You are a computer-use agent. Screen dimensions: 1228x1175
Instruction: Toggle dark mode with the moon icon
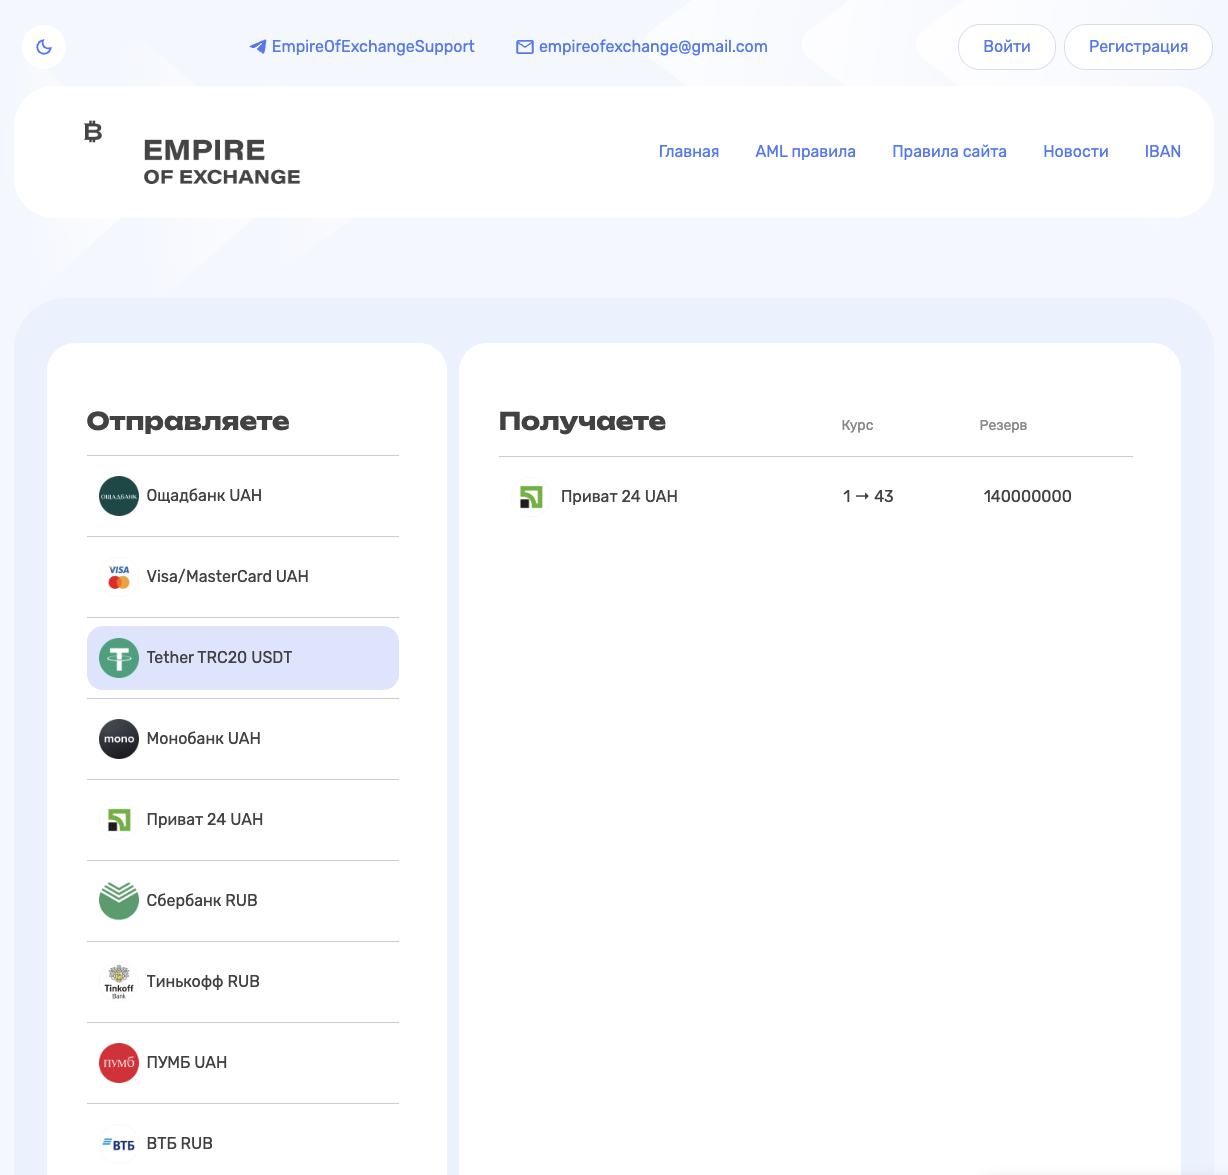[x=44, y=47]
